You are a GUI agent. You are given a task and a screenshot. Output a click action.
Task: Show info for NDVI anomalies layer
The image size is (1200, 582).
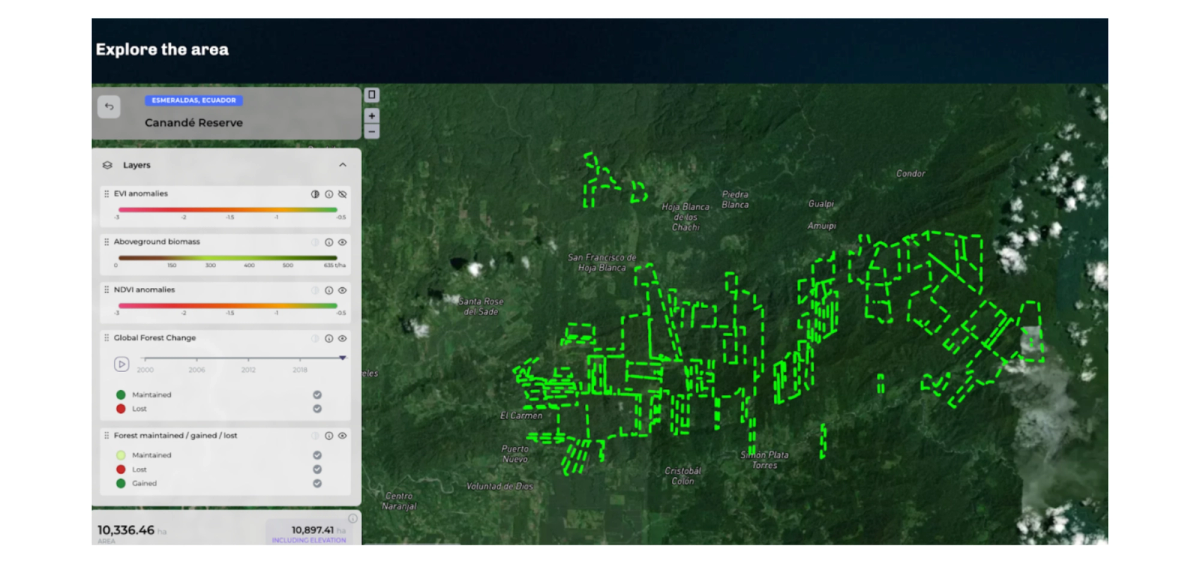point(329,290)
